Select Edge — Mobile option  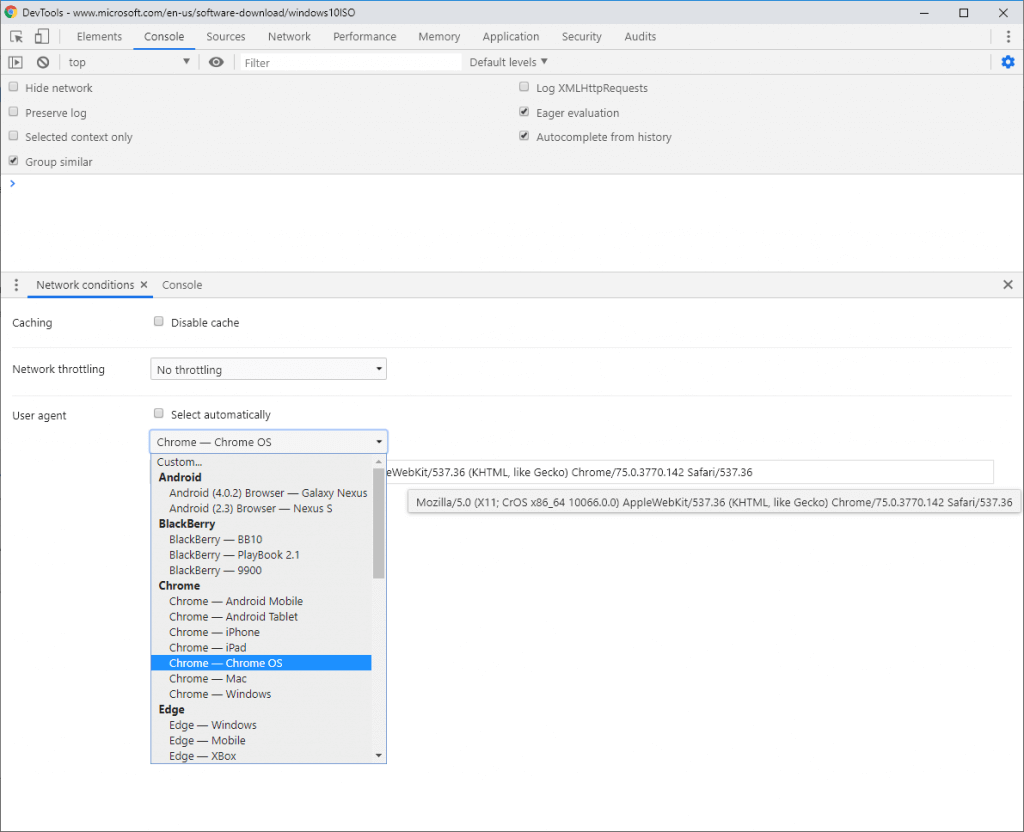(x=261, y=740)
